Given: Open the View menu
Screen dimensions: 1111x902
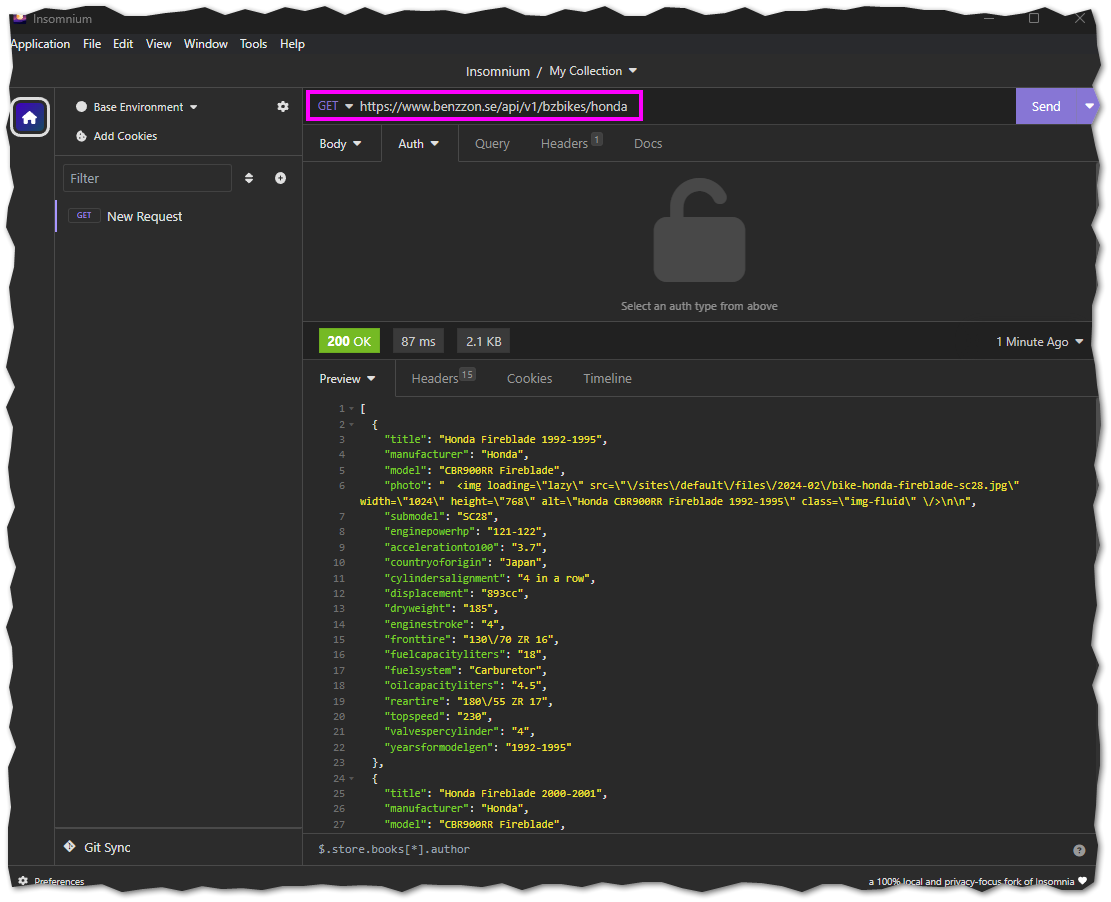Looking at the screenshot, I should pyautogui.click(x=159, y=44).
